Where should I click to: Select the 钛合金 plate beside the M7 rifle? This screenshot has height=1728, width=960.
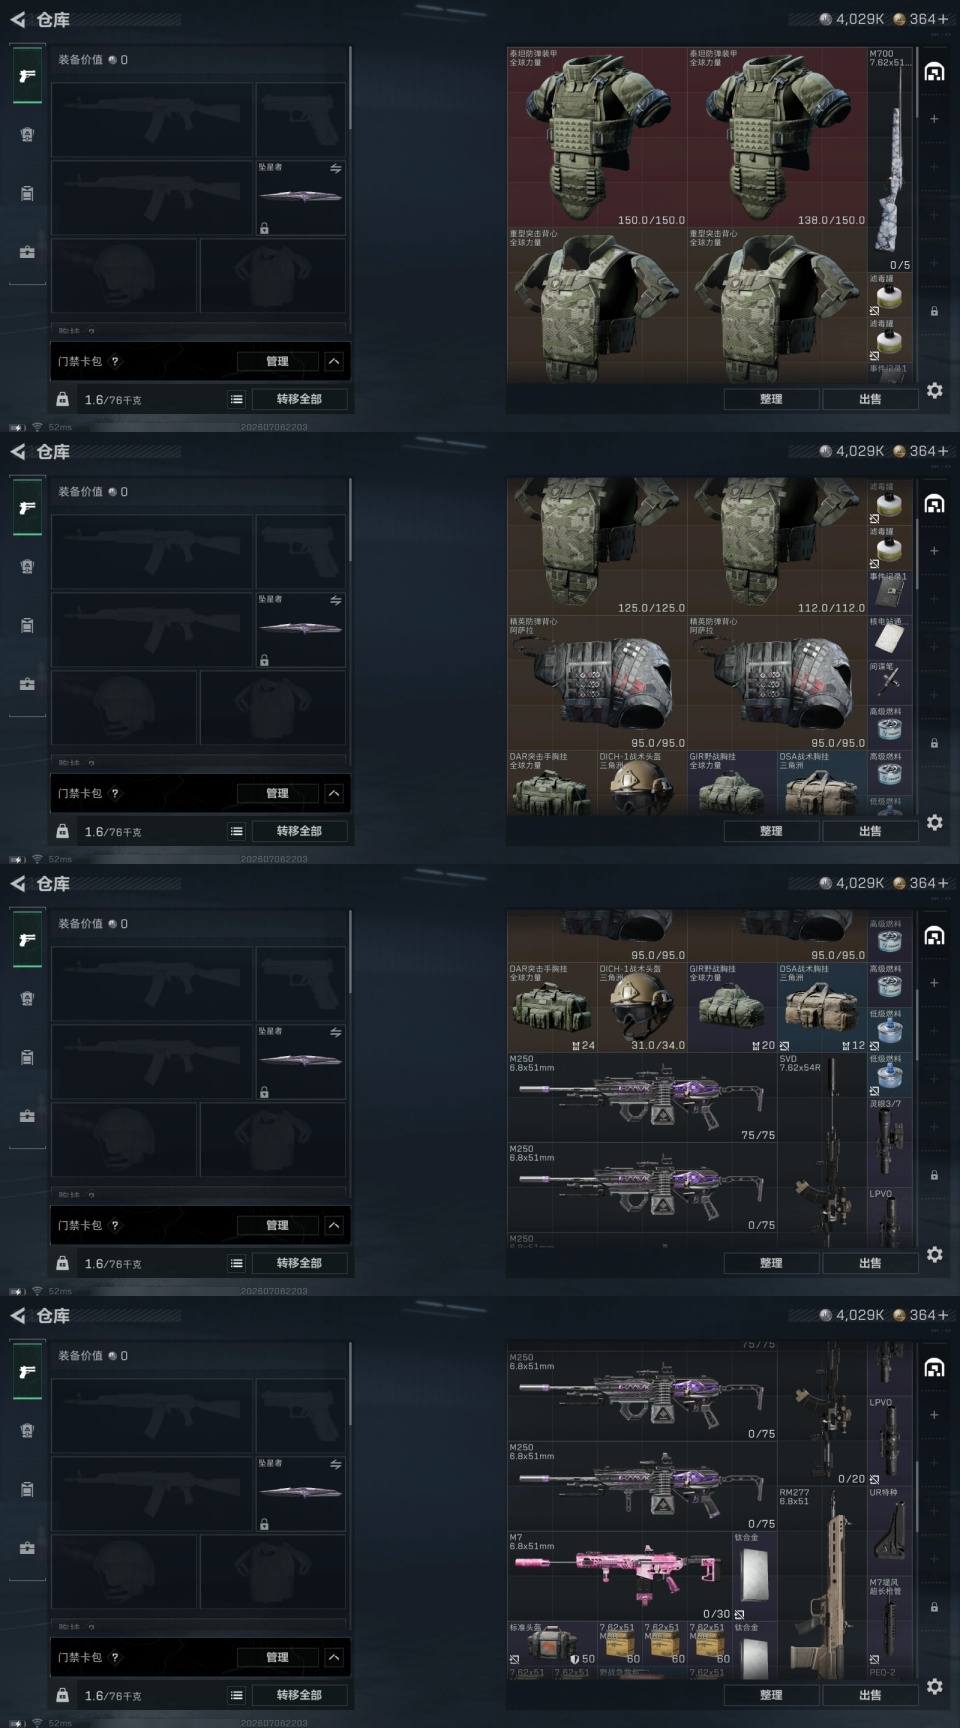point(755,1576)
